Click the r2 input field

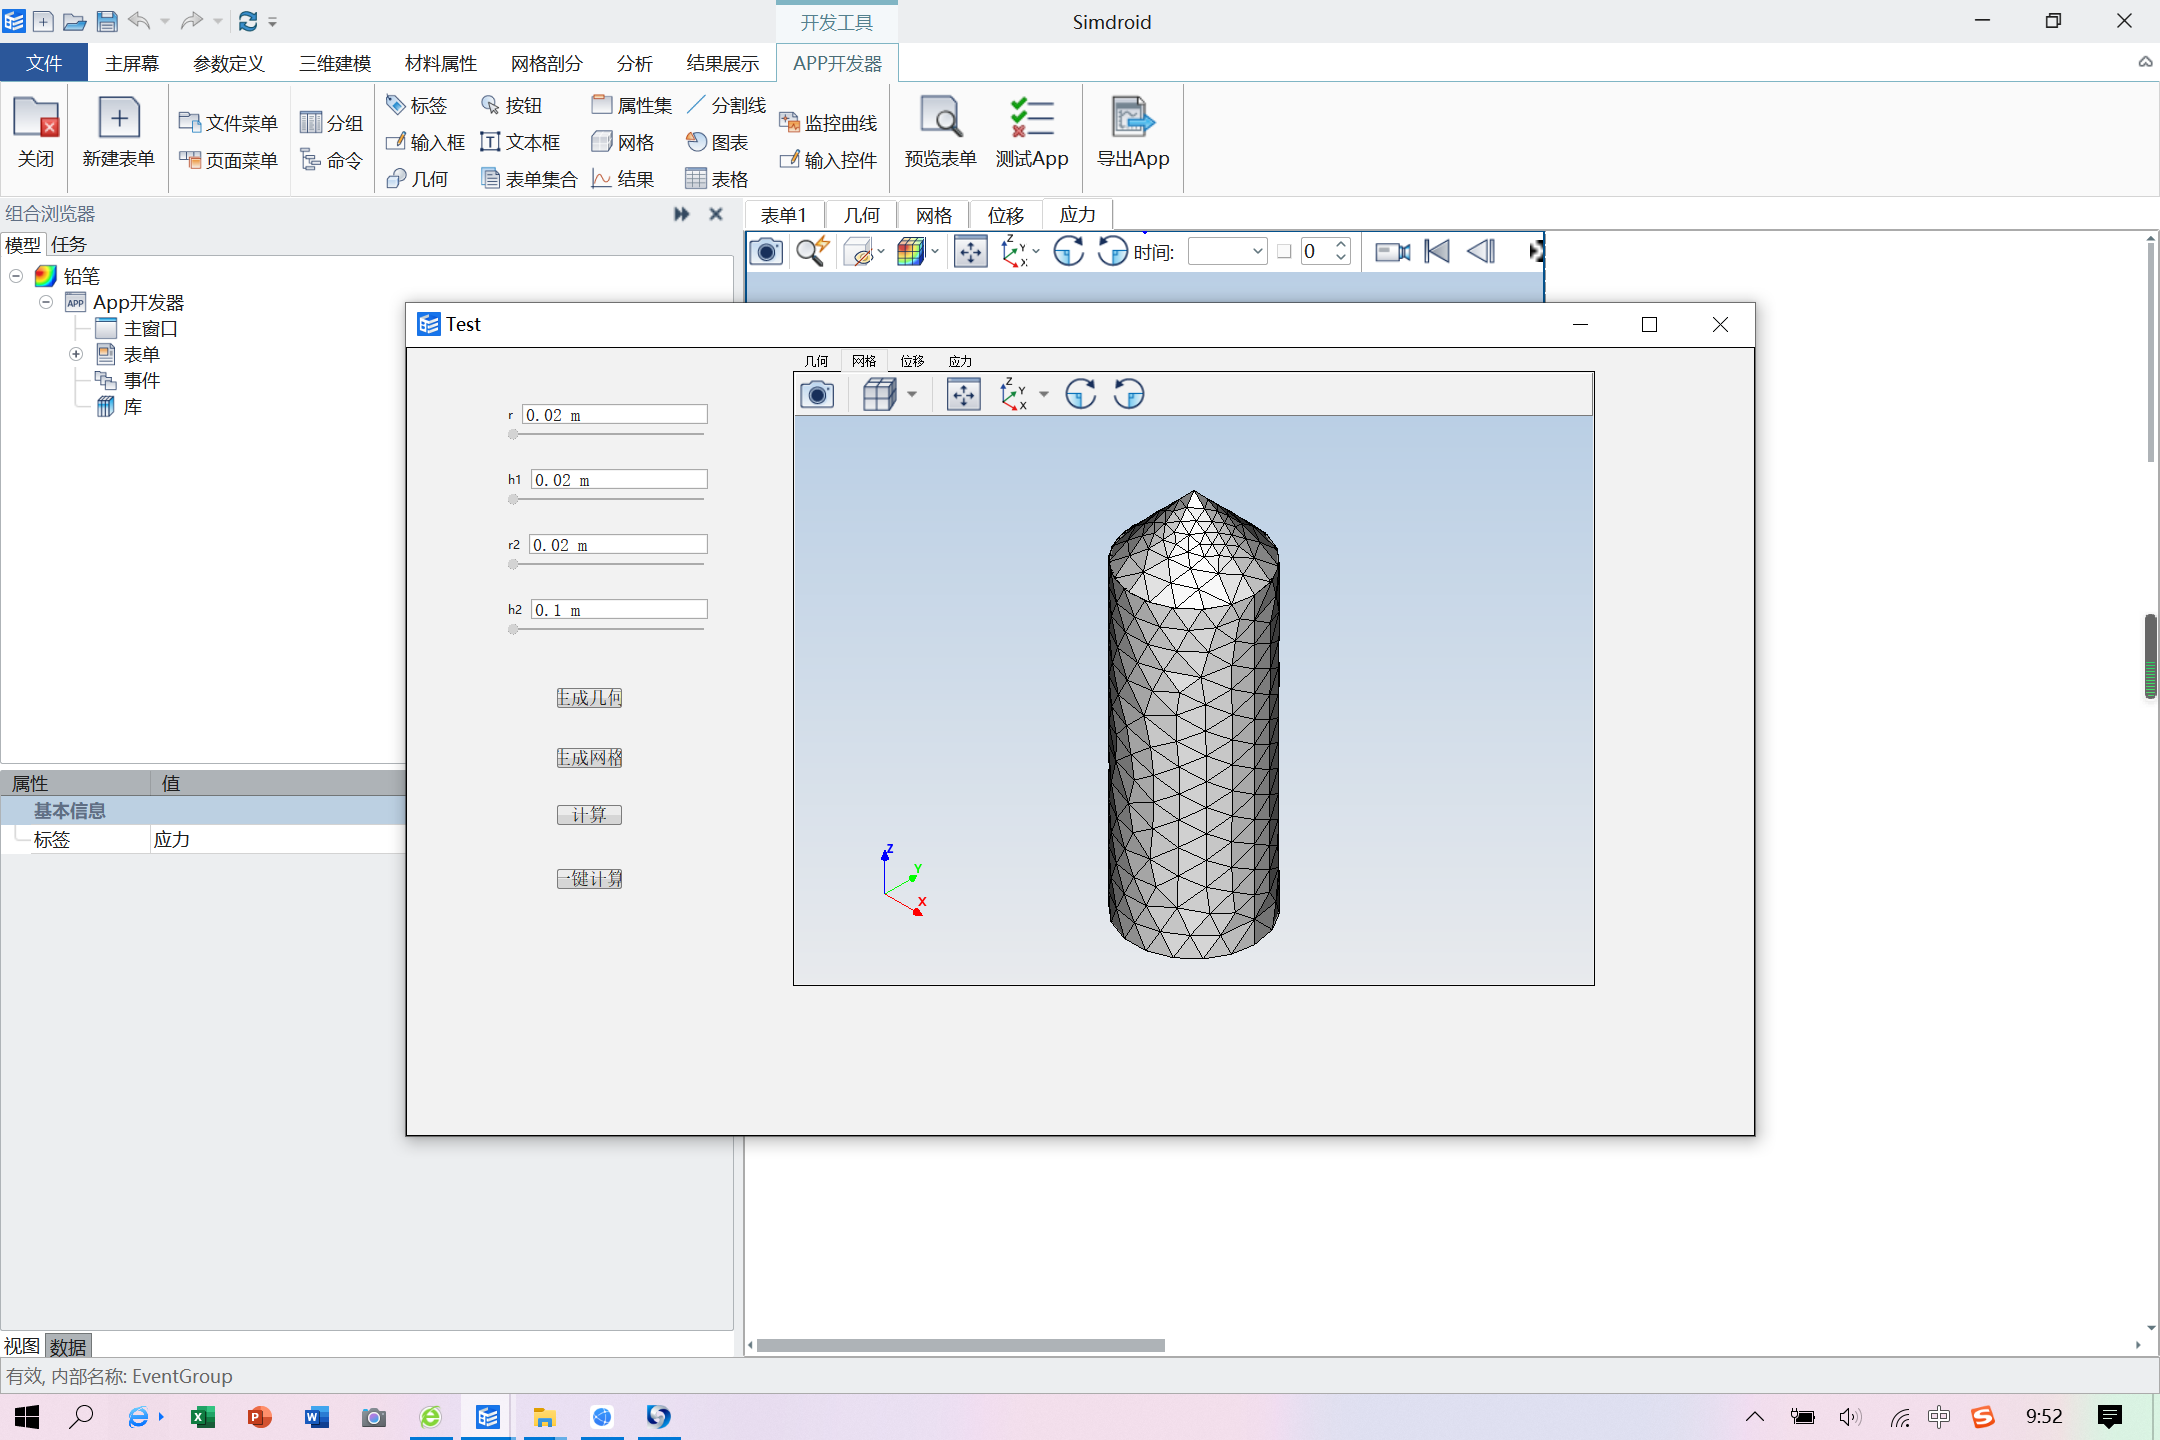pyautogui.click(x=618, y=545)
